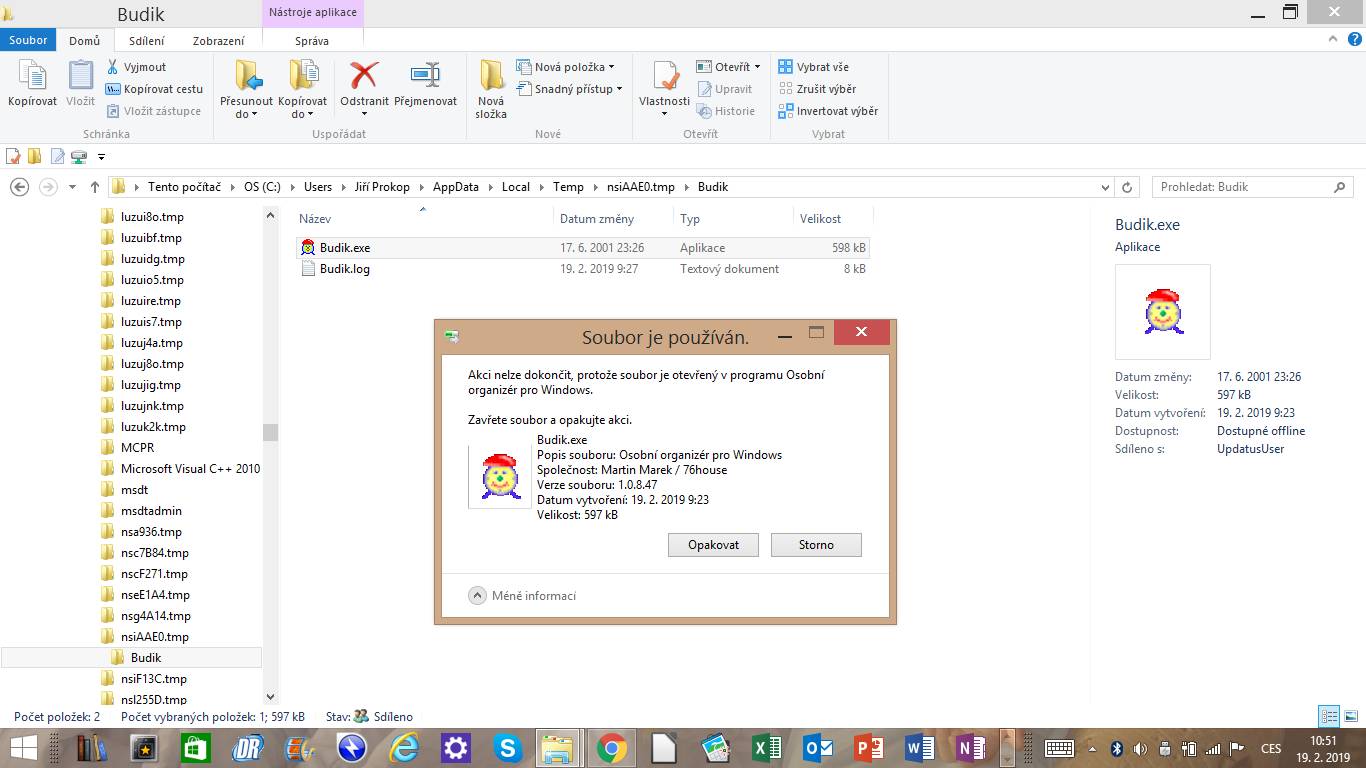Click the Back navigation arrow

pyautogui.click(x=19, y=187)
